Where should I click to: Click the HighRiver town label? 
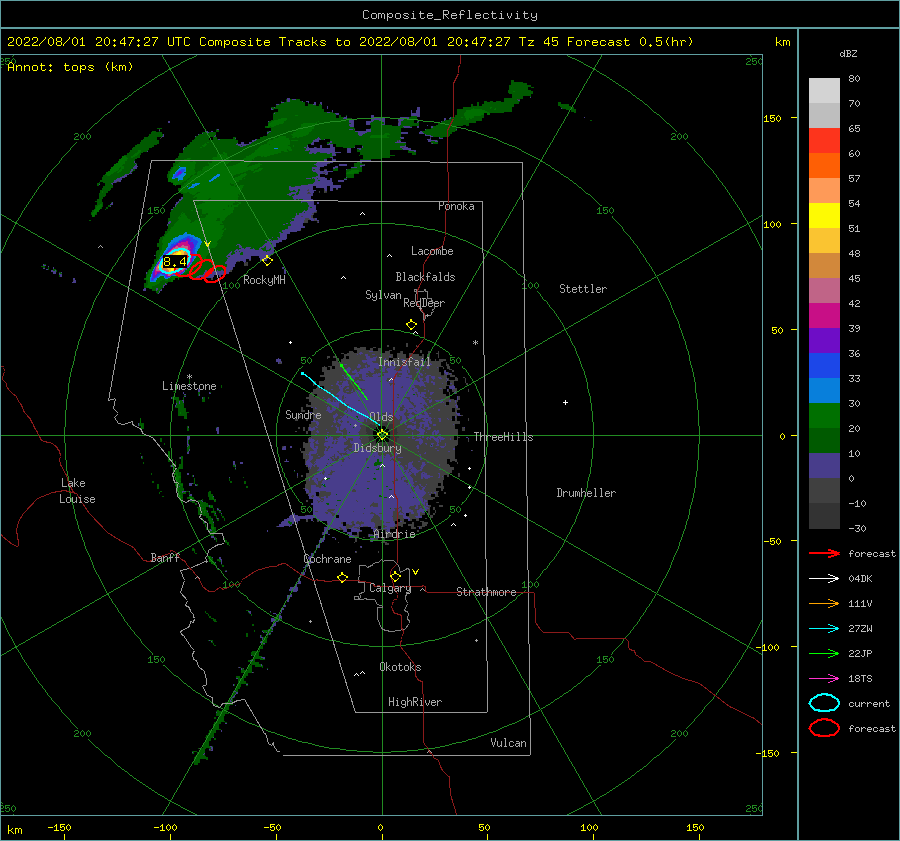[x=415, y=702]
